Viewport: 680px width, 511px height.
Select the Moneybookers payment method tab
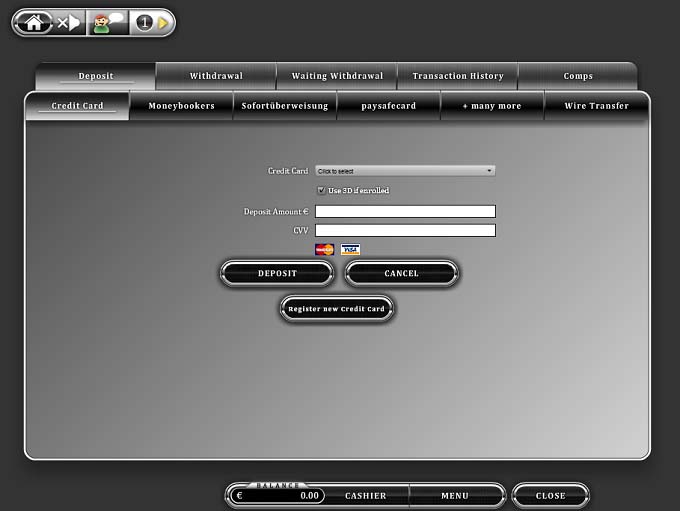click(x=181, y=106)
